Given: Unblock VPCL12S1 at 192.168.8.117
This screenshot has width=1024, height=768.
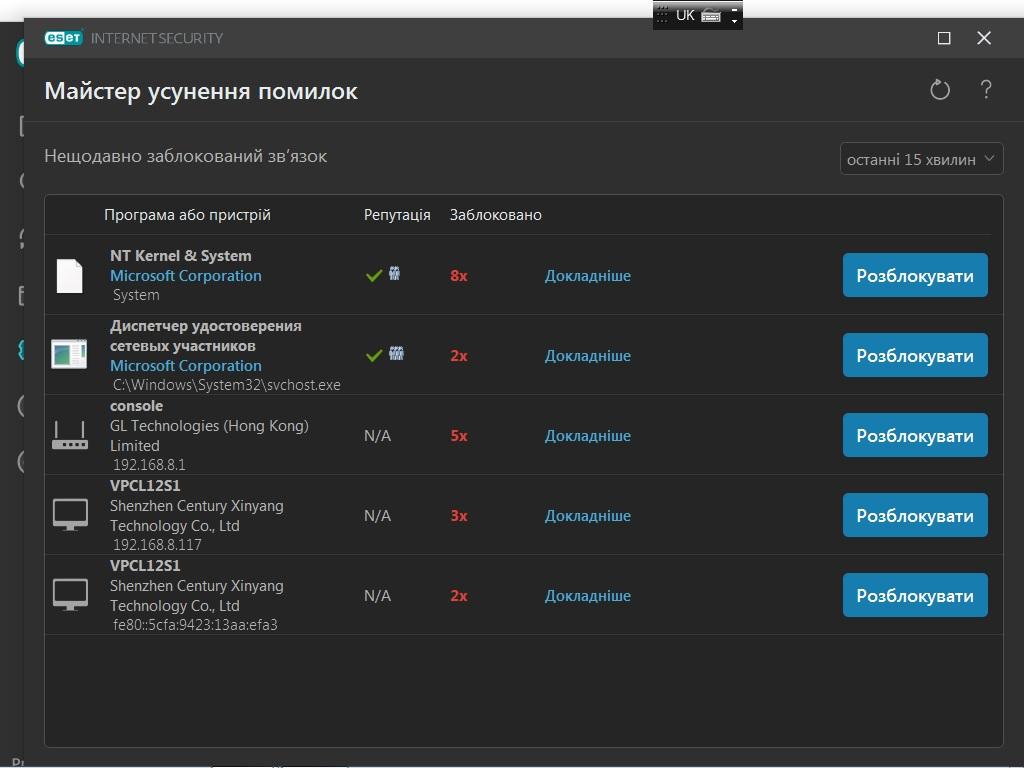Looking at the screenshot, I should point(914,515).
